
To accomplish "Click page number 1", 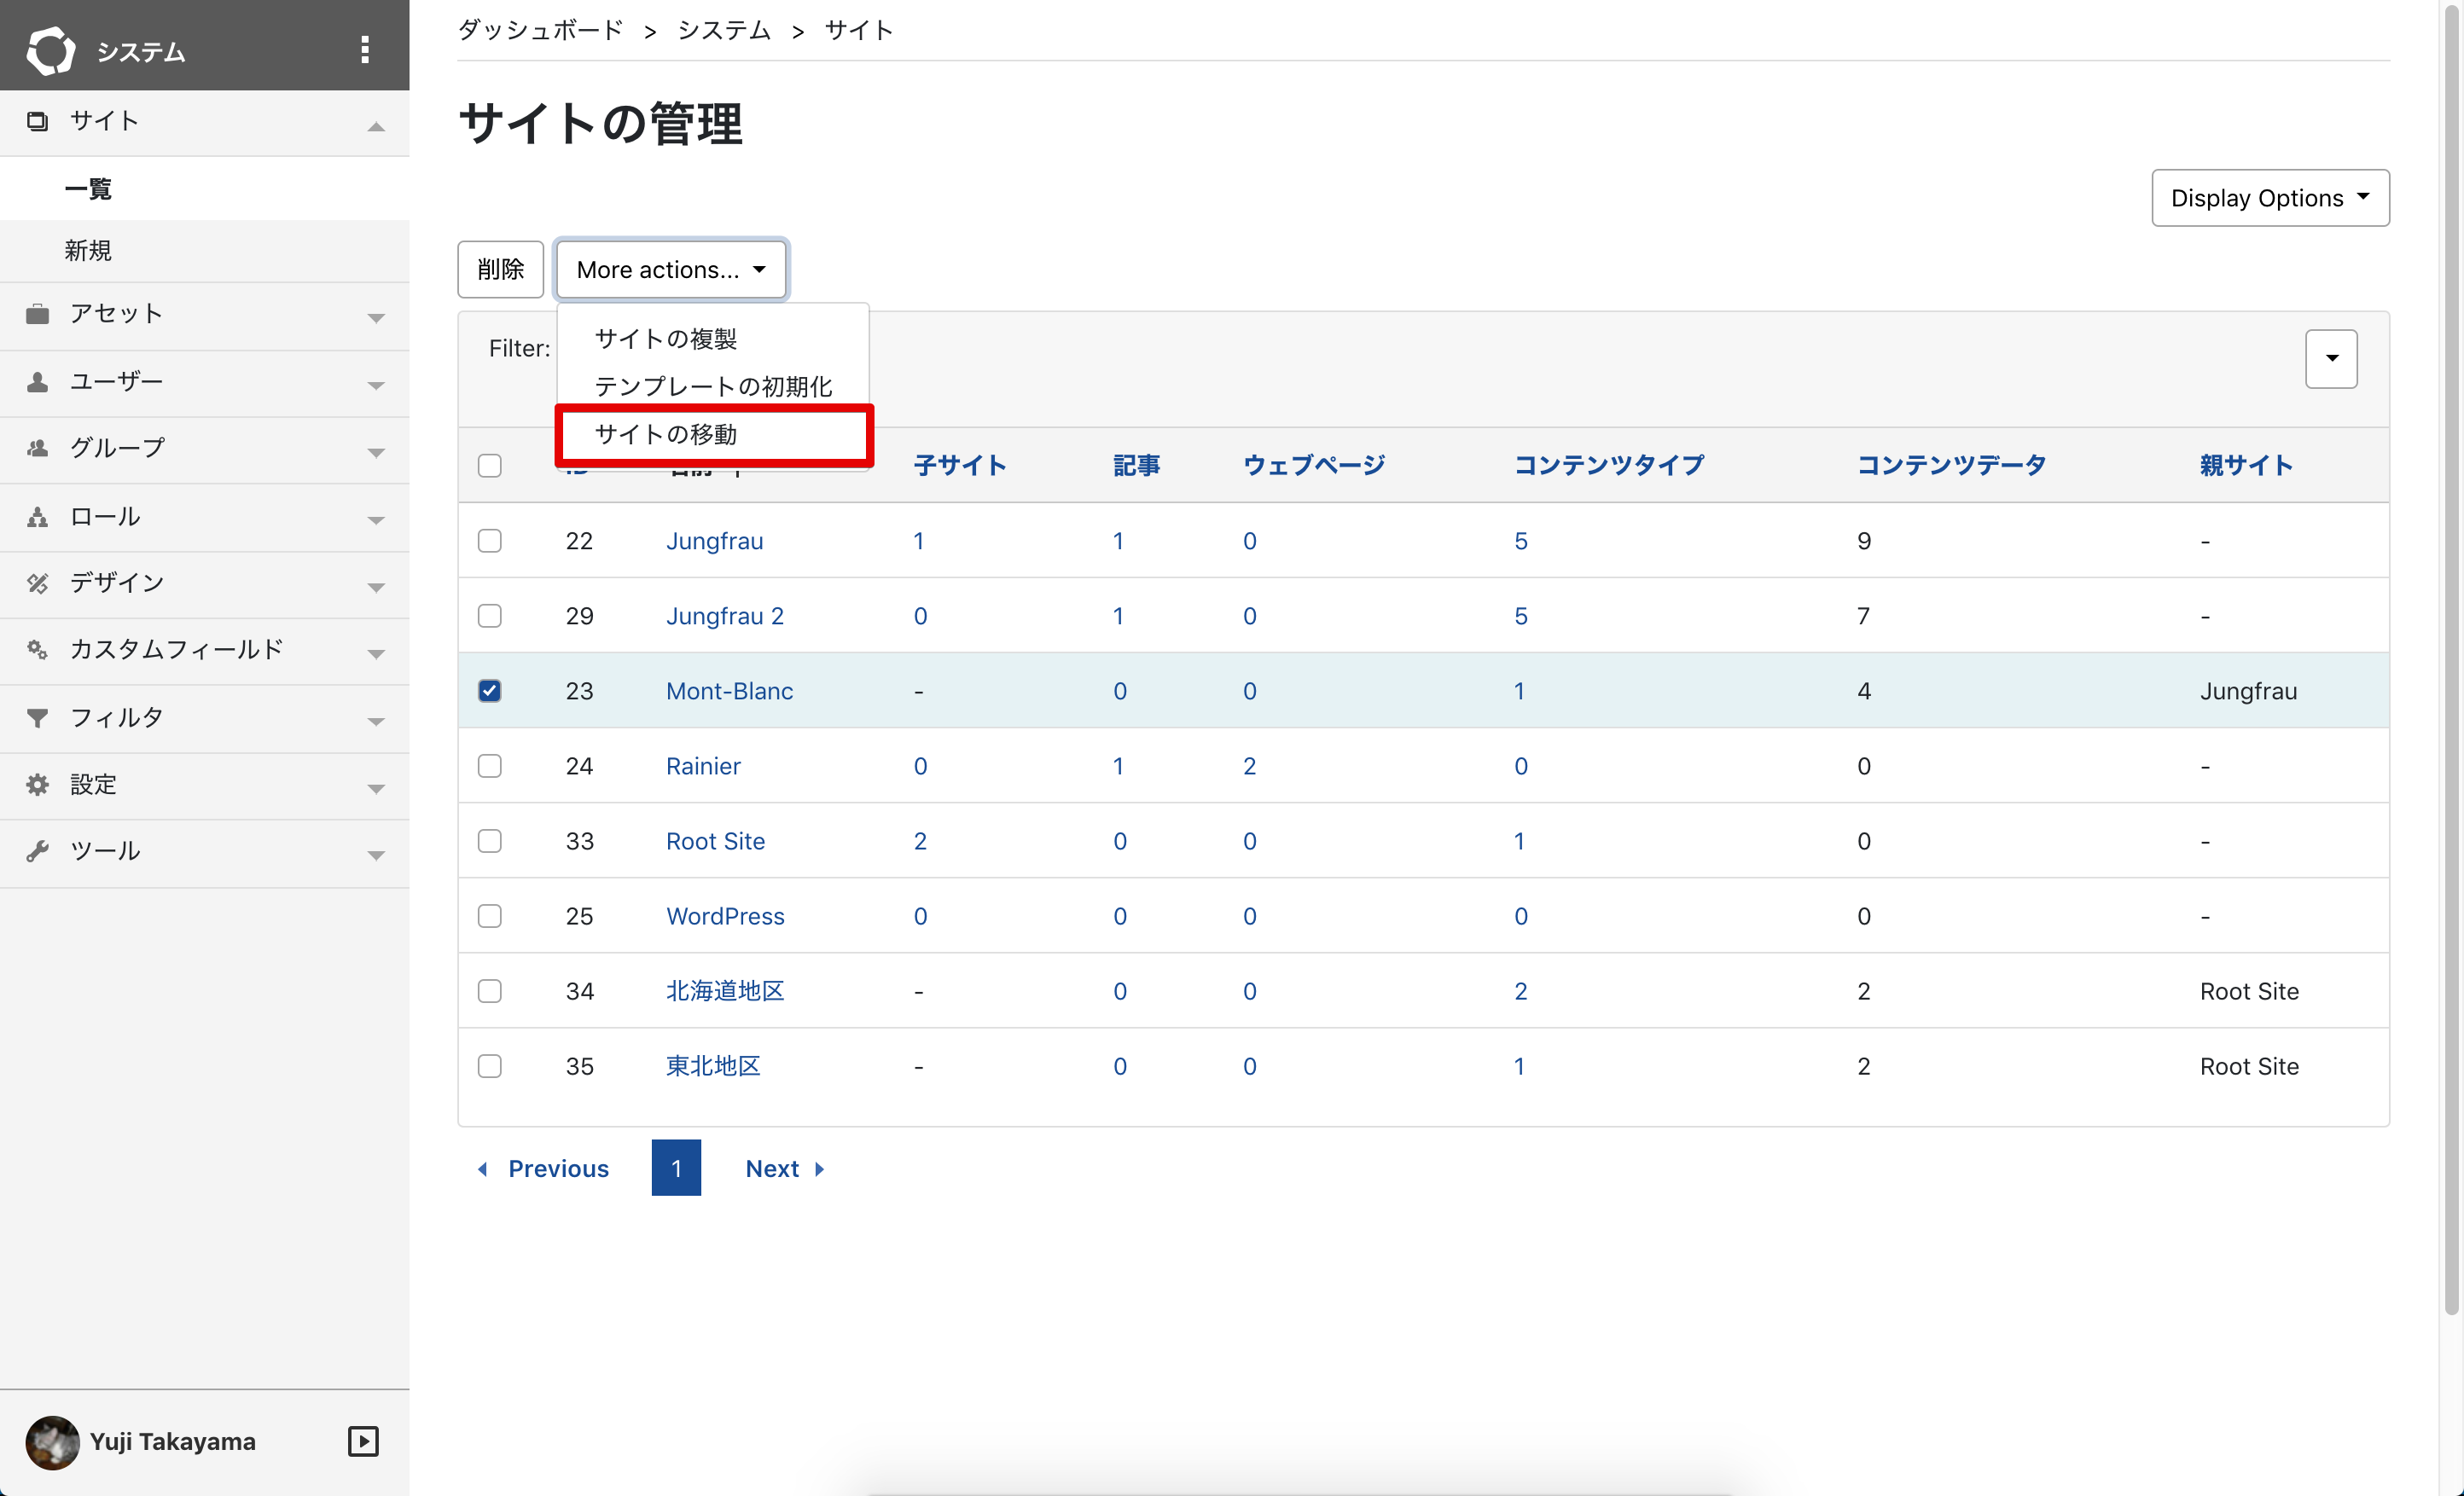I will click(x=676, y=1168).
